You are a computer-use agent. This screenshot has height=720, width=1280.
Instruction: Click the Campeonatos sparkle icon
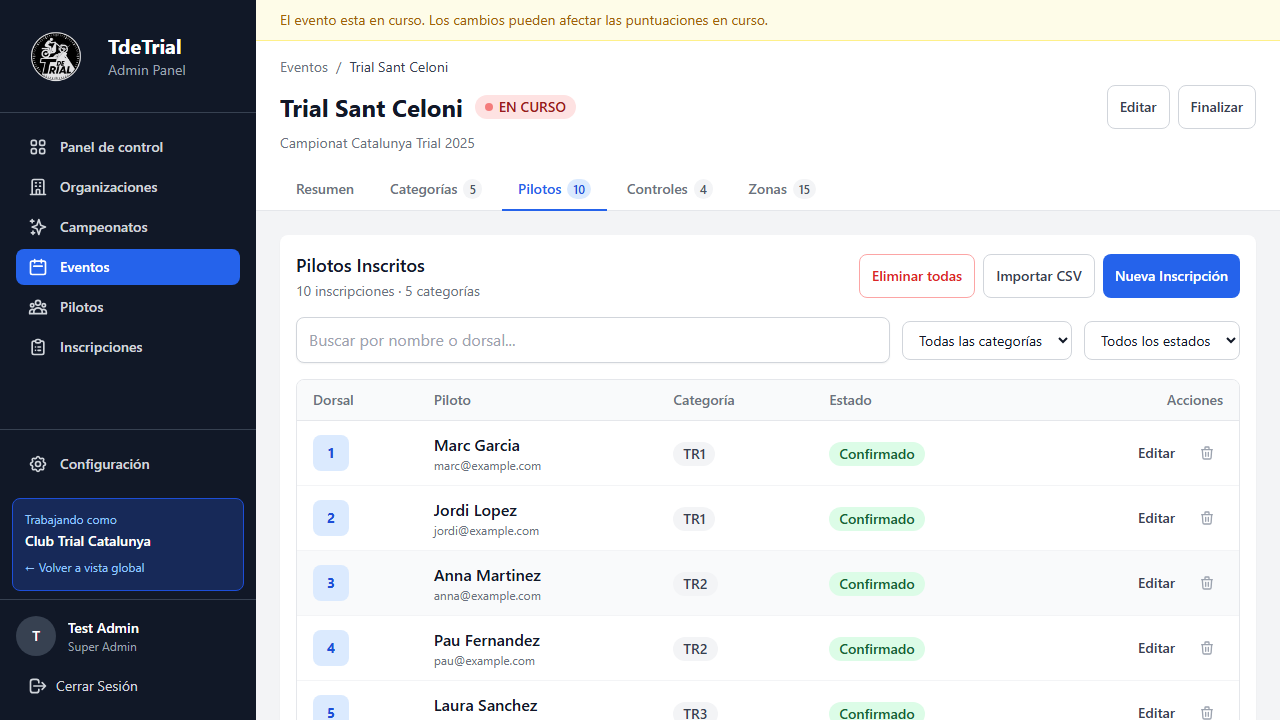(38, 227)
